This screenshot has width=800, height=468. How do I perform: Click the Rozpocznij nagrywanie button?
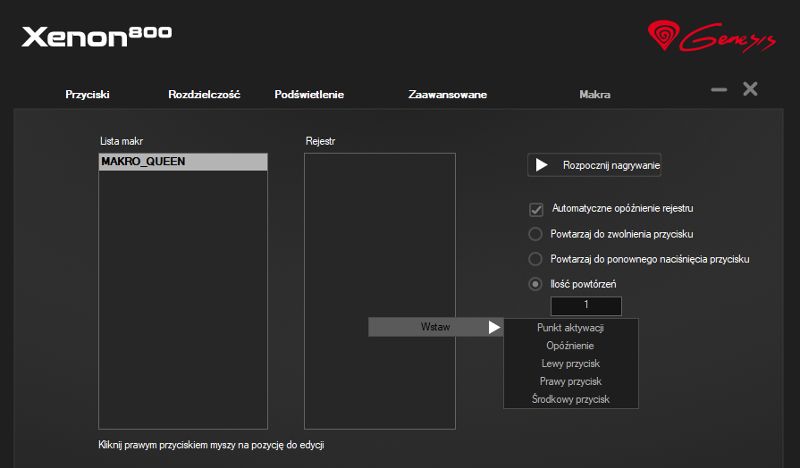(x=594, y=165)
